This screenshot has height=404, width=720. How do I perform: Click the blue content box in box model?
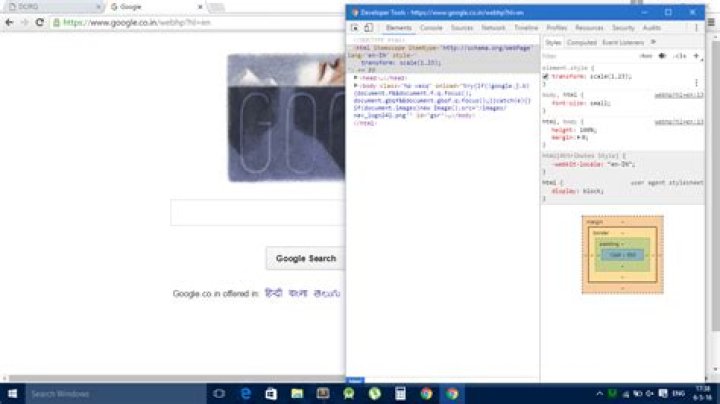[x=623, y=255]
